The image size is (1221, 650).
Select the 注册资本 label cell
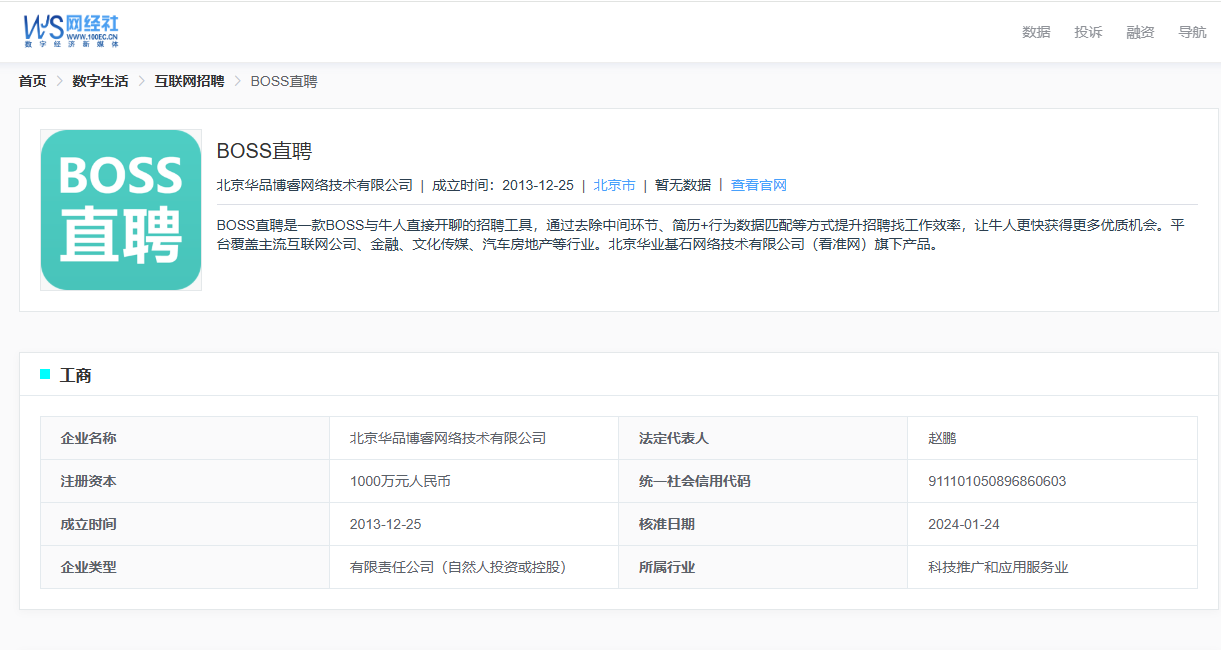pos(185,481)
